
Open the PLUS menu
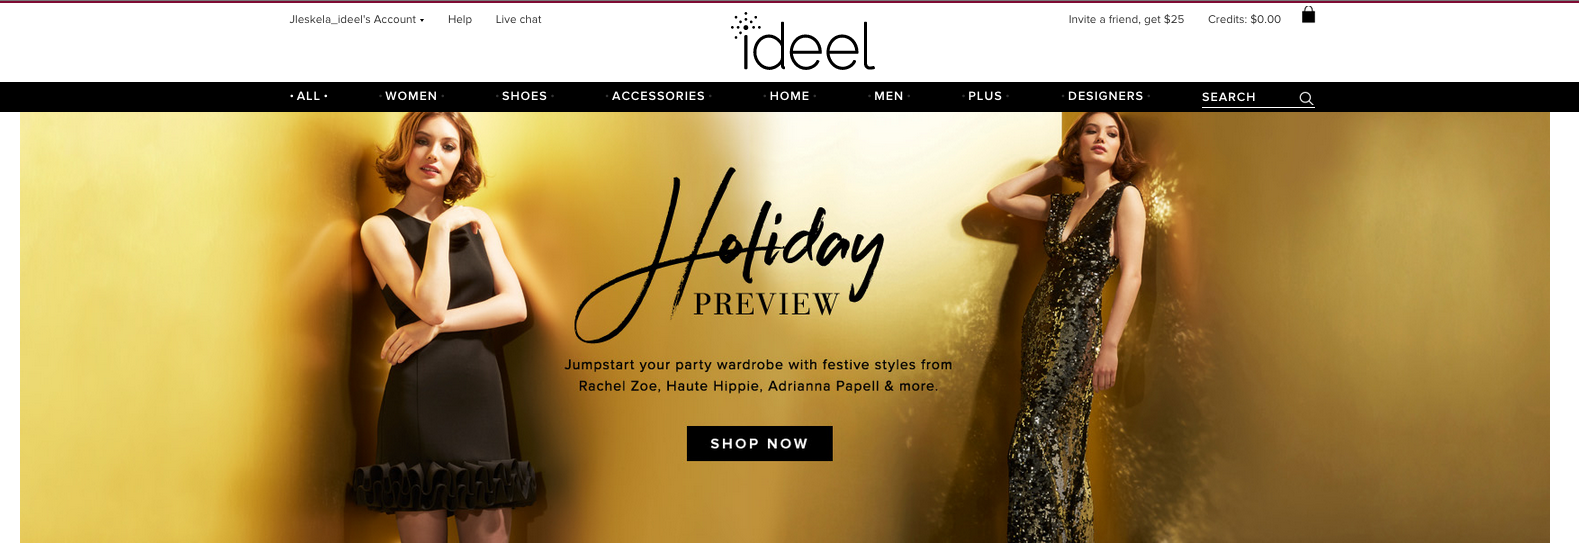coord(985,96)
